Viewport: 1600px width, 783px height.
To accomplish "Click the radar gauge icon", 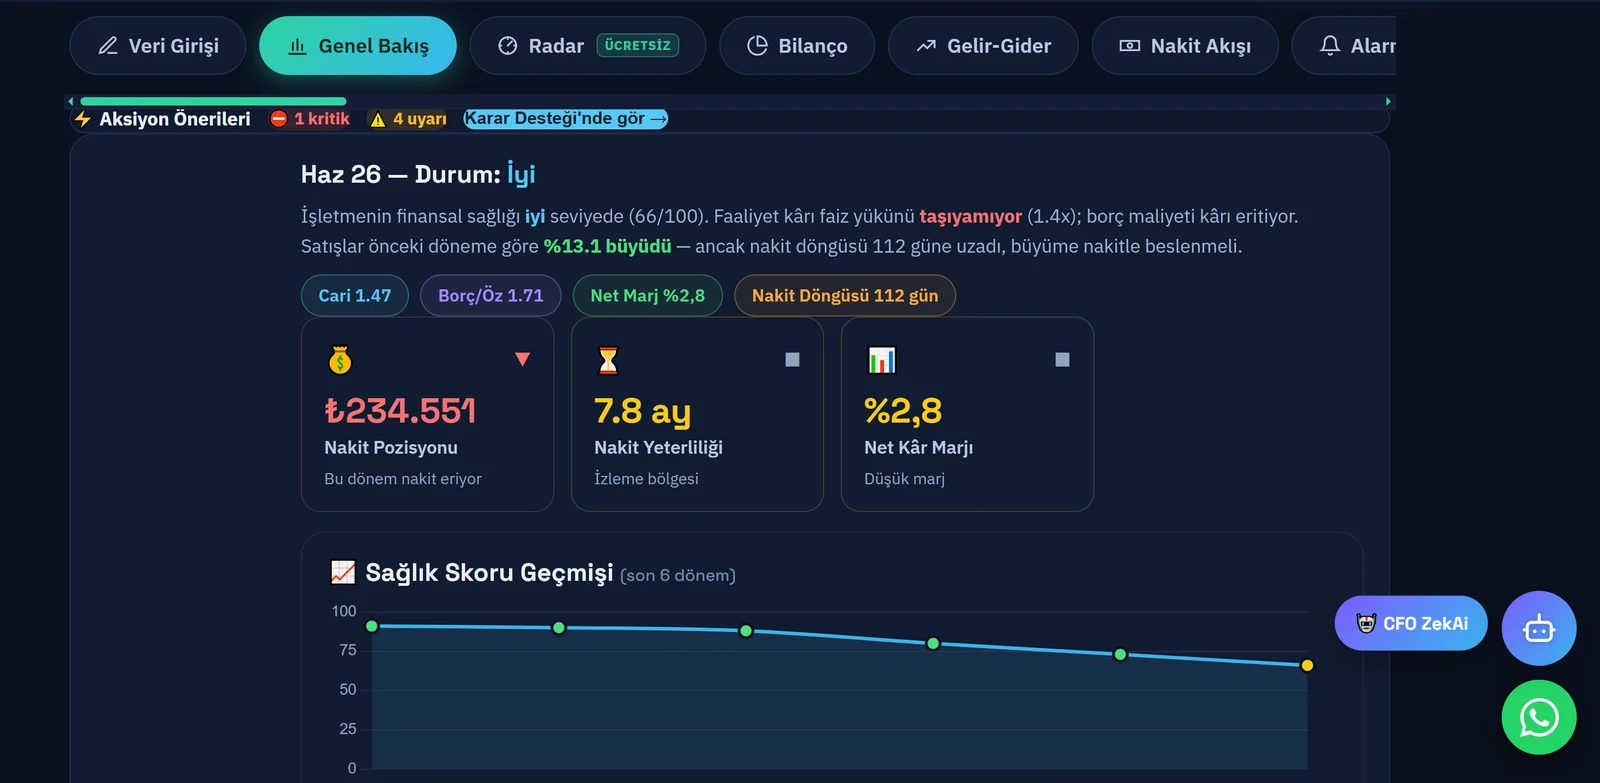I will (x=508, y=46).
